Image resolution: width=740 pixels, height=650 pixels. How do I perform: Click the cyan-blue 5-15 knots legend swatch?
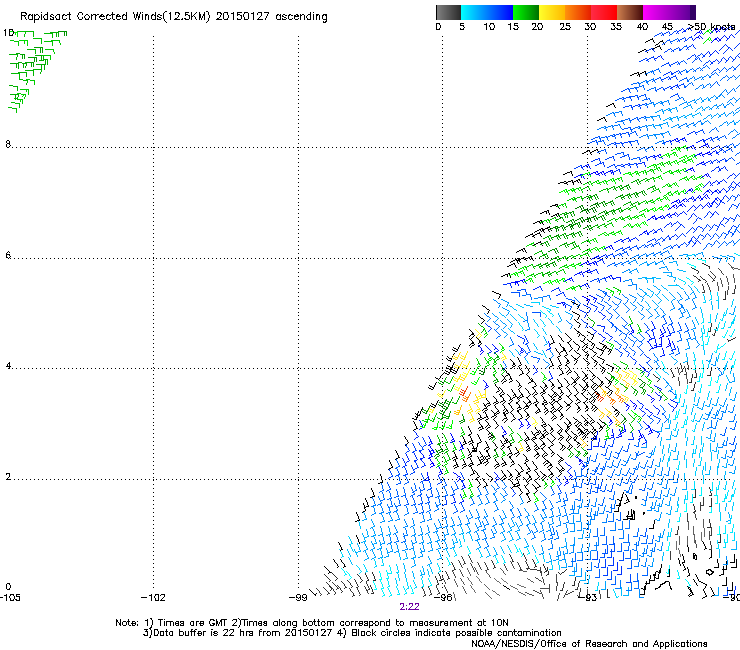point(487,12)
